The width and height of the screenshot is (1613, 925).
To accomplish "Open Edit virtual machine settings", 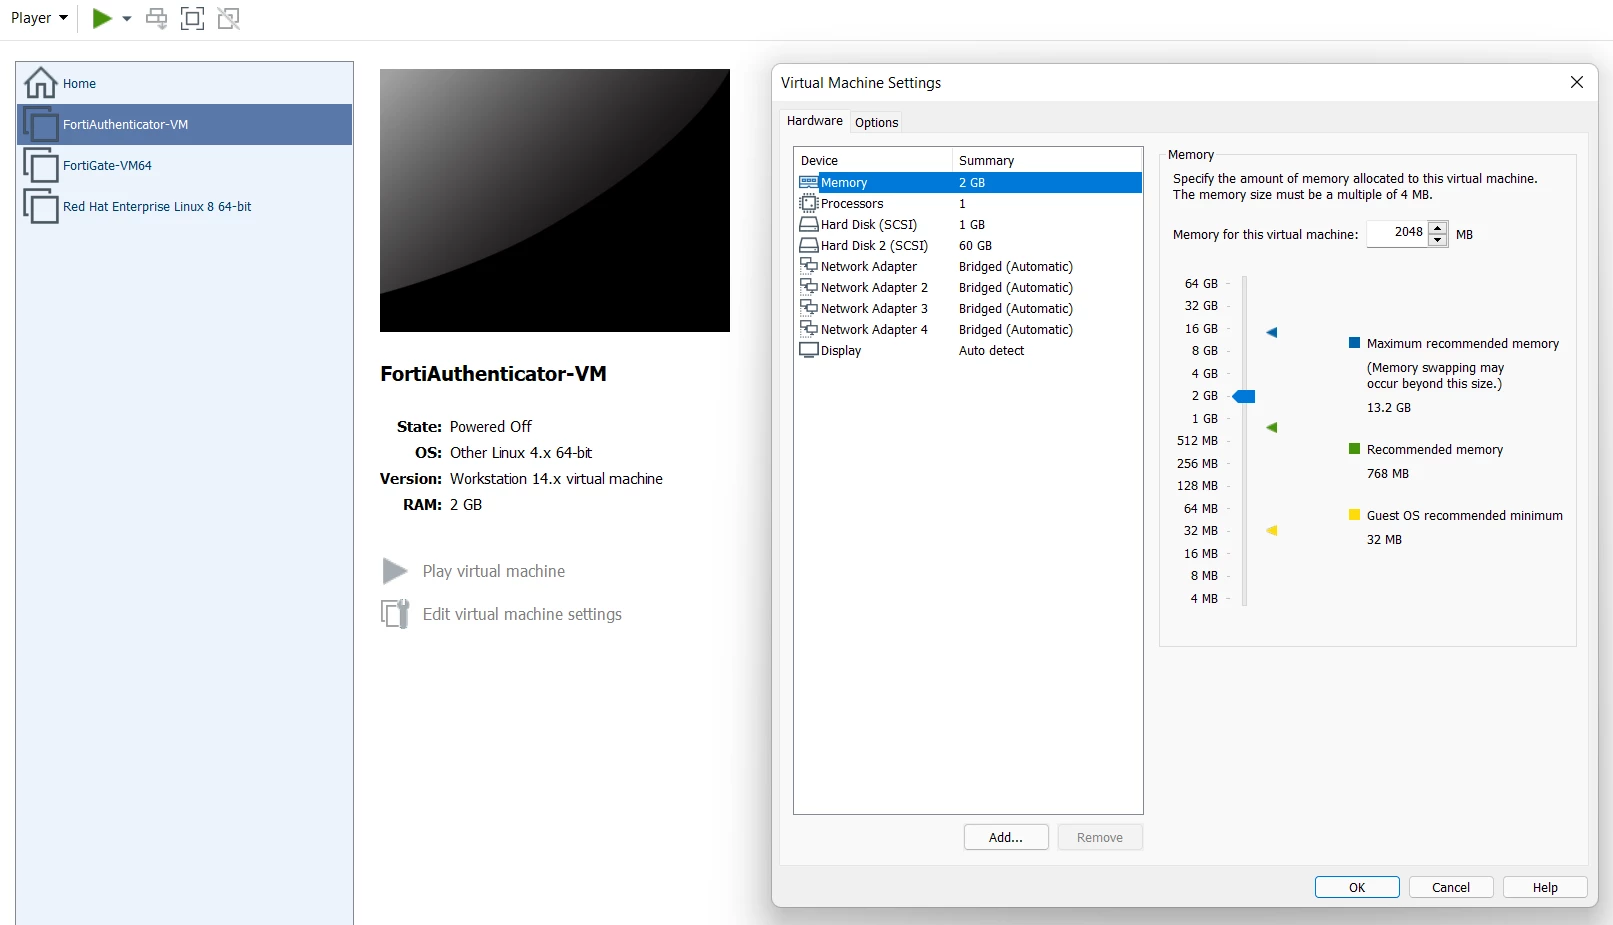I will pos(522,614).
